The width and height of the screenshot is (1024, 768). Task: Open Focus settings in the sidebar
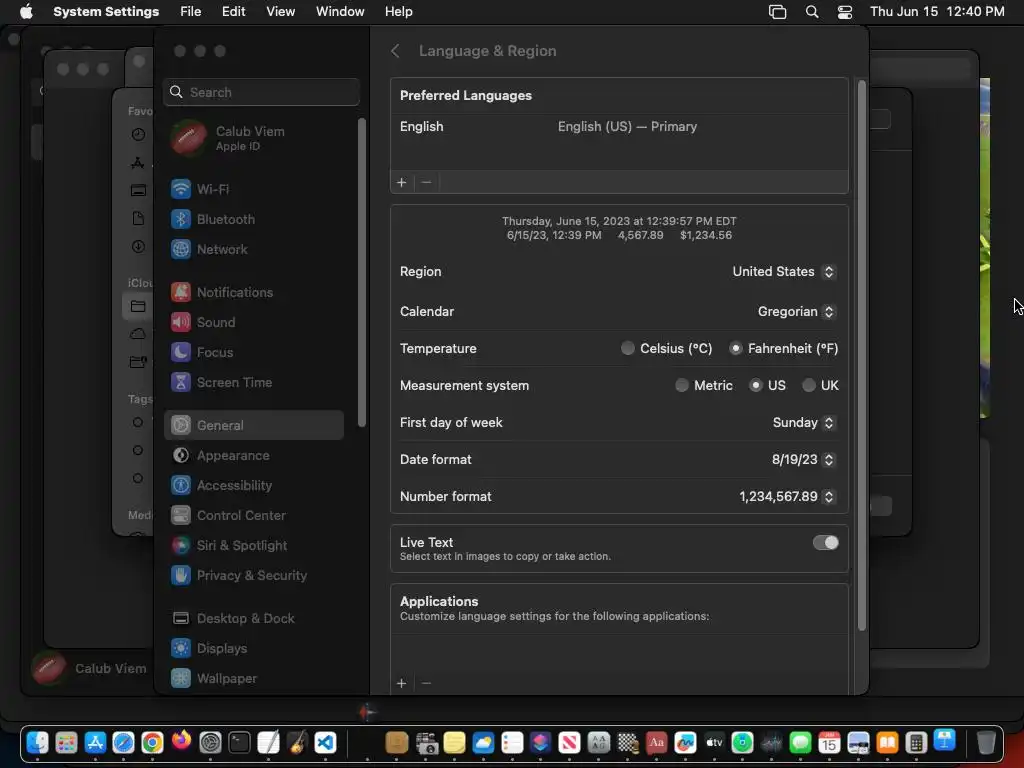click(x=253, y=353)
